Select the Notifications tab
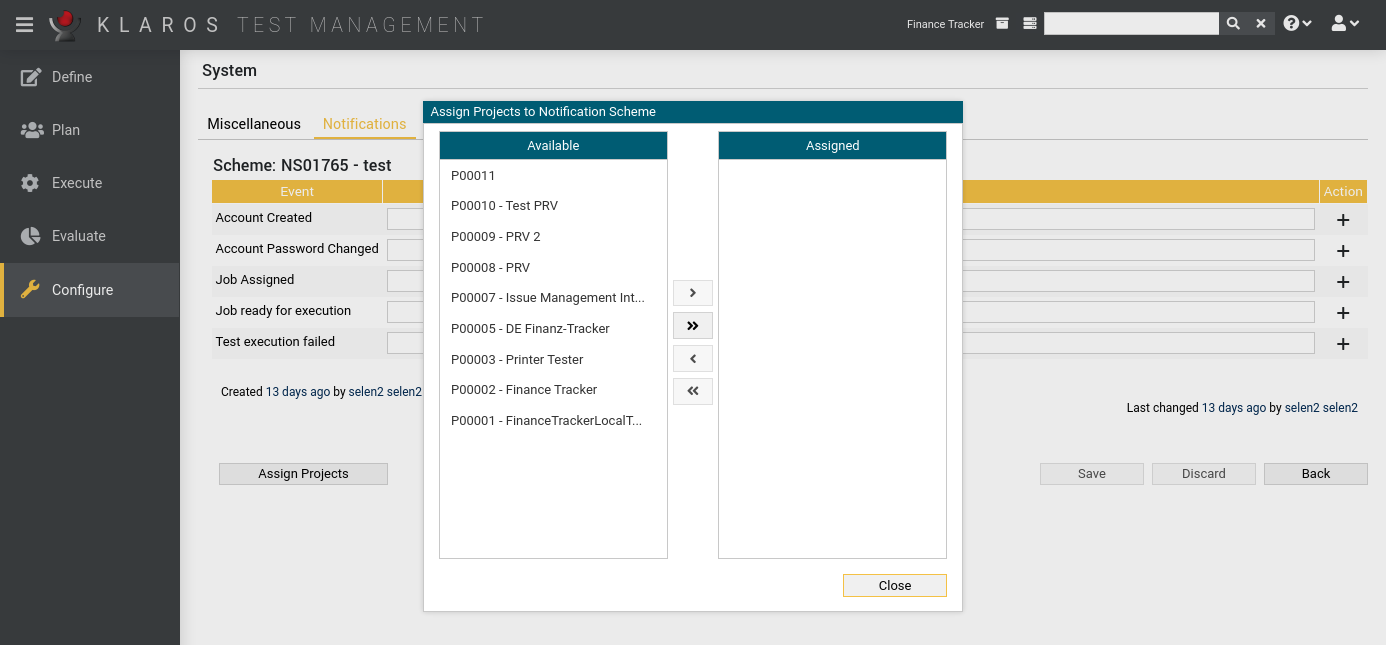Image resolution: width=1386 pixels, height=645 pixels. pos(364,123)
